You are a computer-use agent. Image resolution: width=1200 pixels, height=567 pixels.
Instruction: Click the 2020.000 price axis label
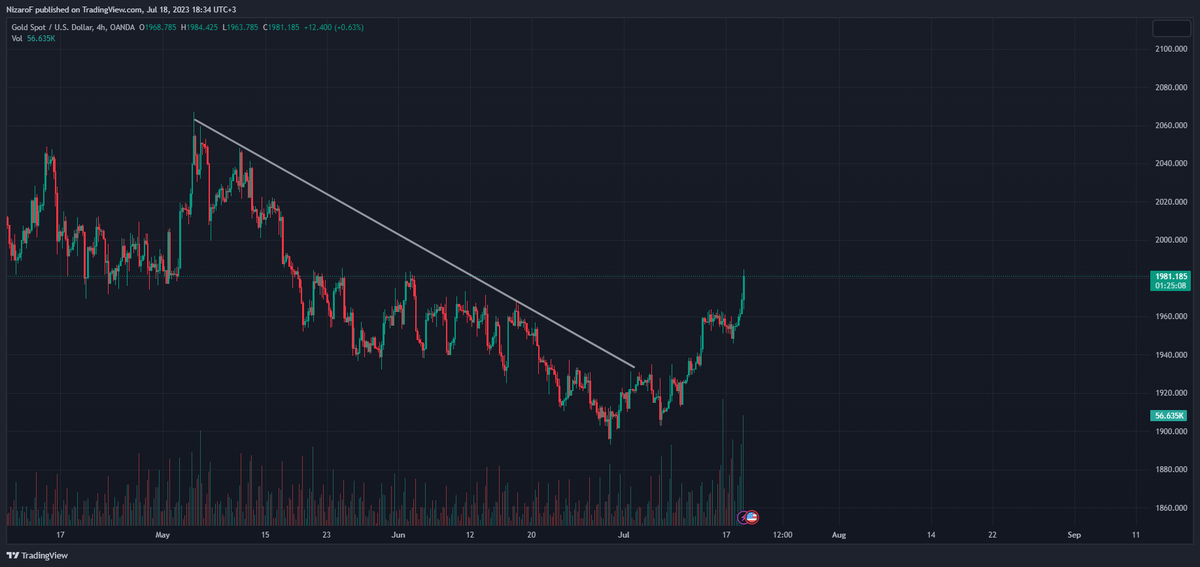click(x=1170, y=202)
